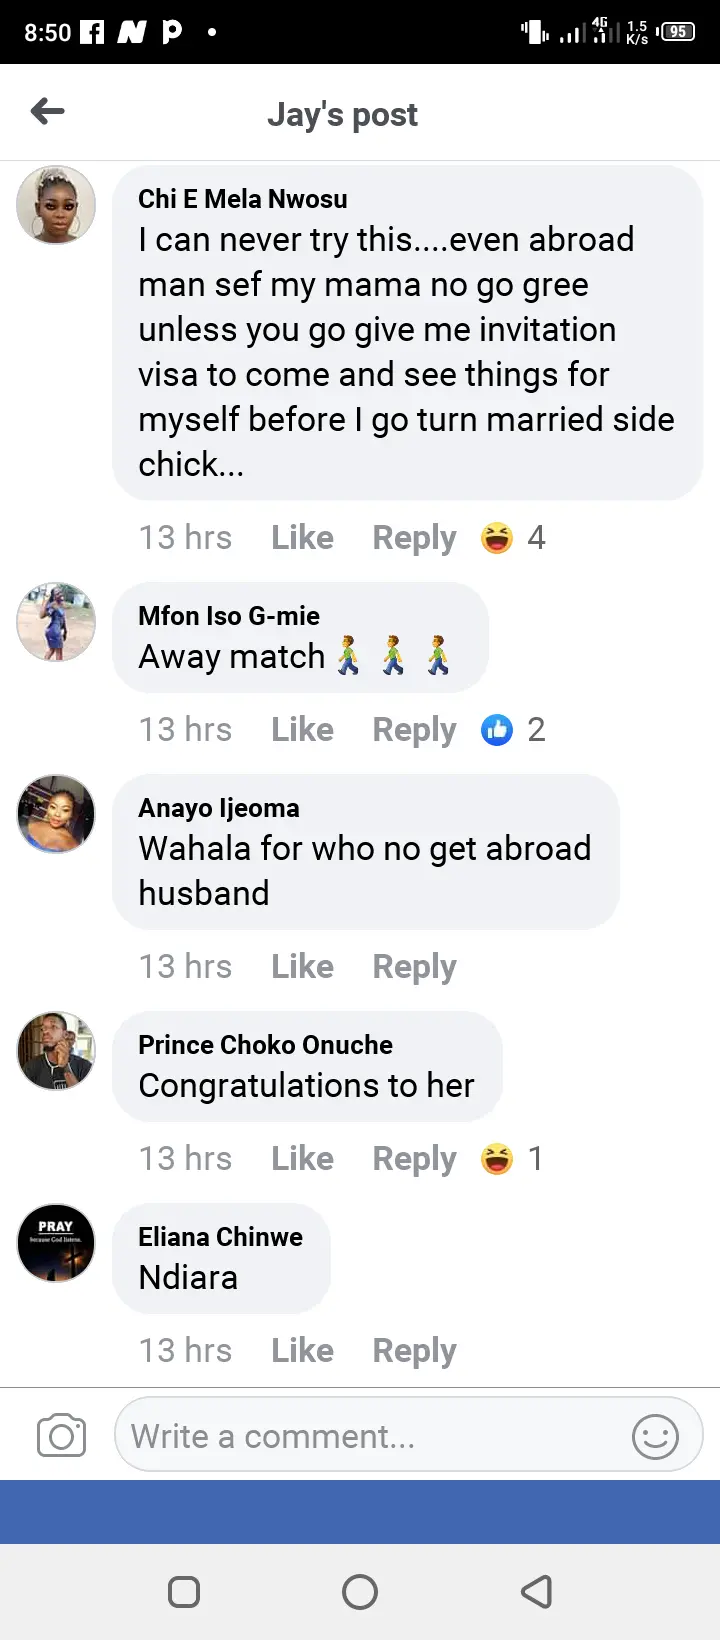Tap the Write a comment field

(x=370, y=1437)
